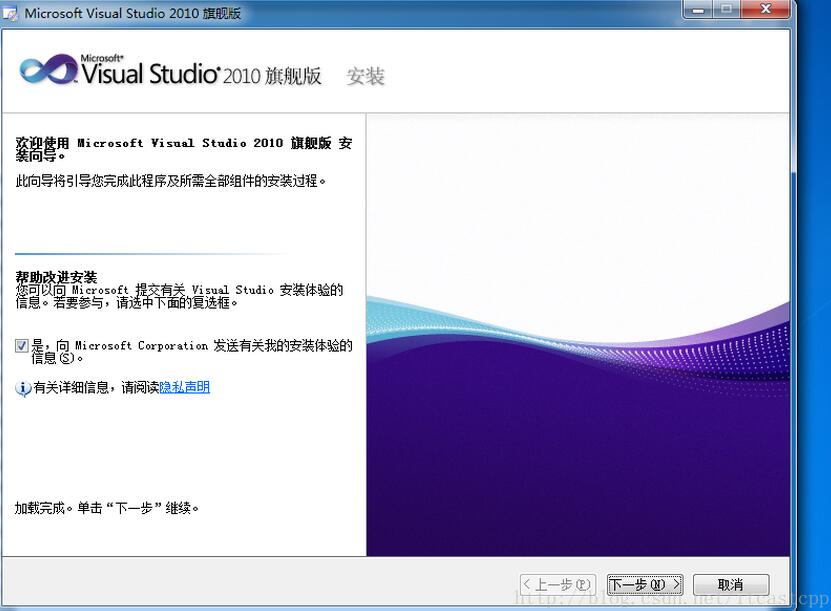
Task: Open the 隐私声明 privacy statement link
Action: pyautogui.click(x=184, y=387)
